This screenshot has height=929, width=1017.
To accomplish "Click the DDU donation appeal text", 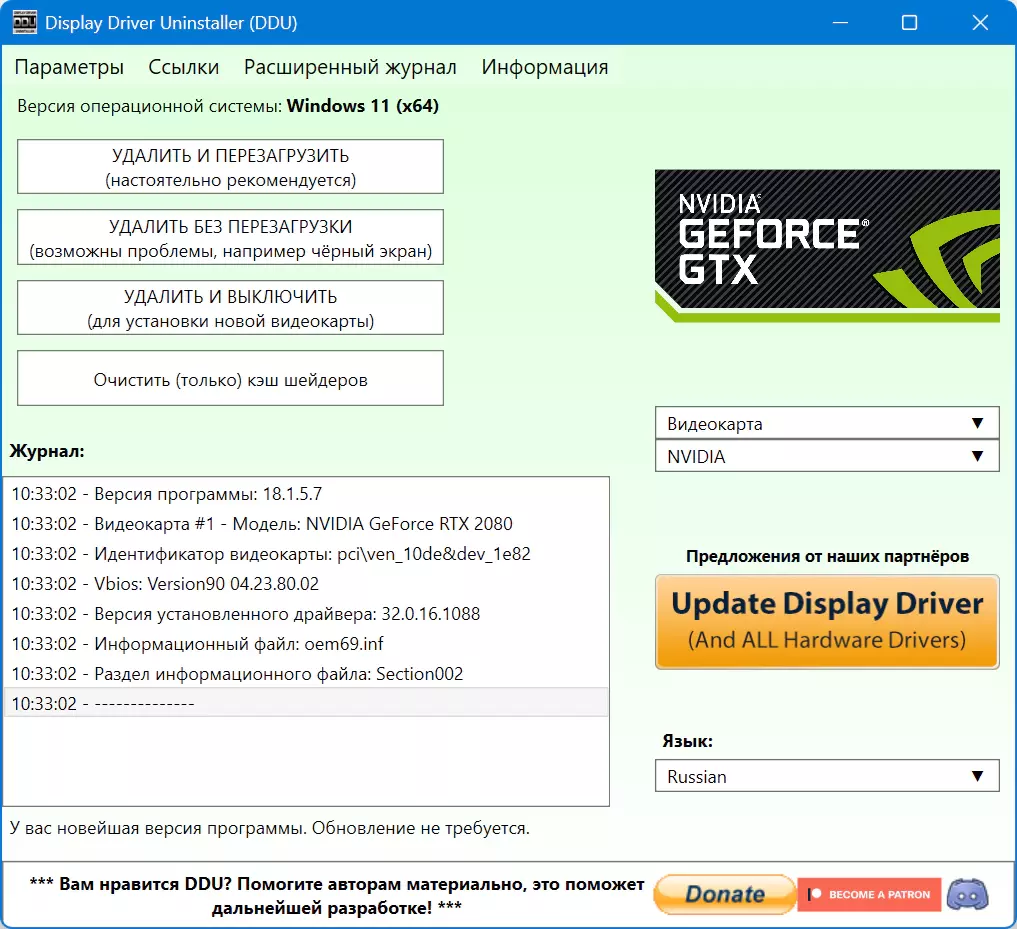I will [x=337, y=895].
